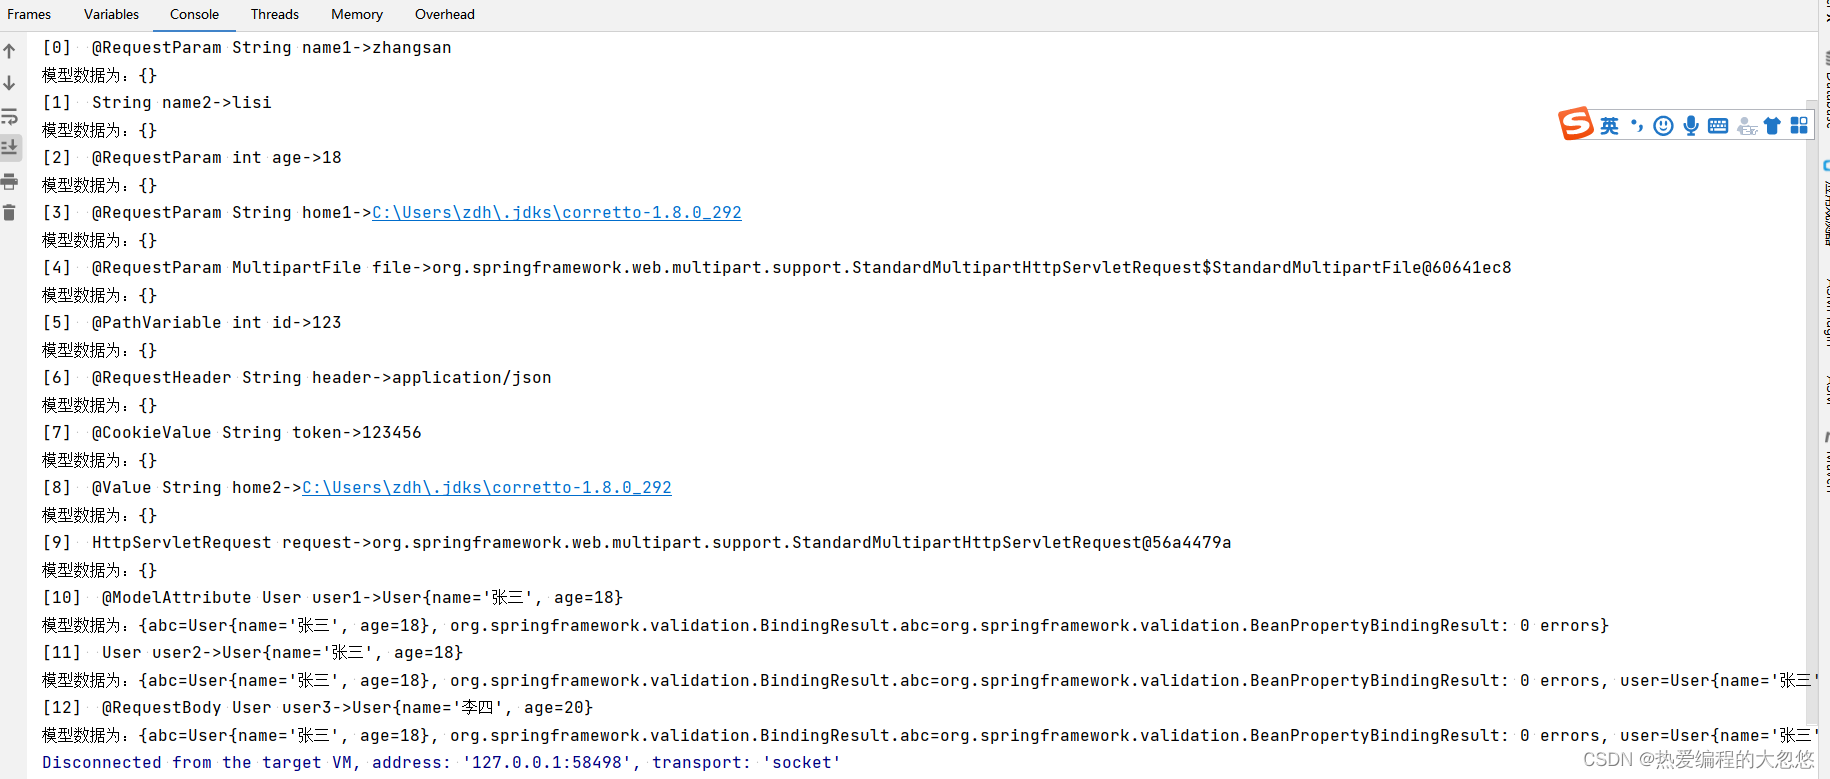Click line '[0] @RequestParam String name1->zhangsan'
This screenshot has height=779, width=1830.
247,47
